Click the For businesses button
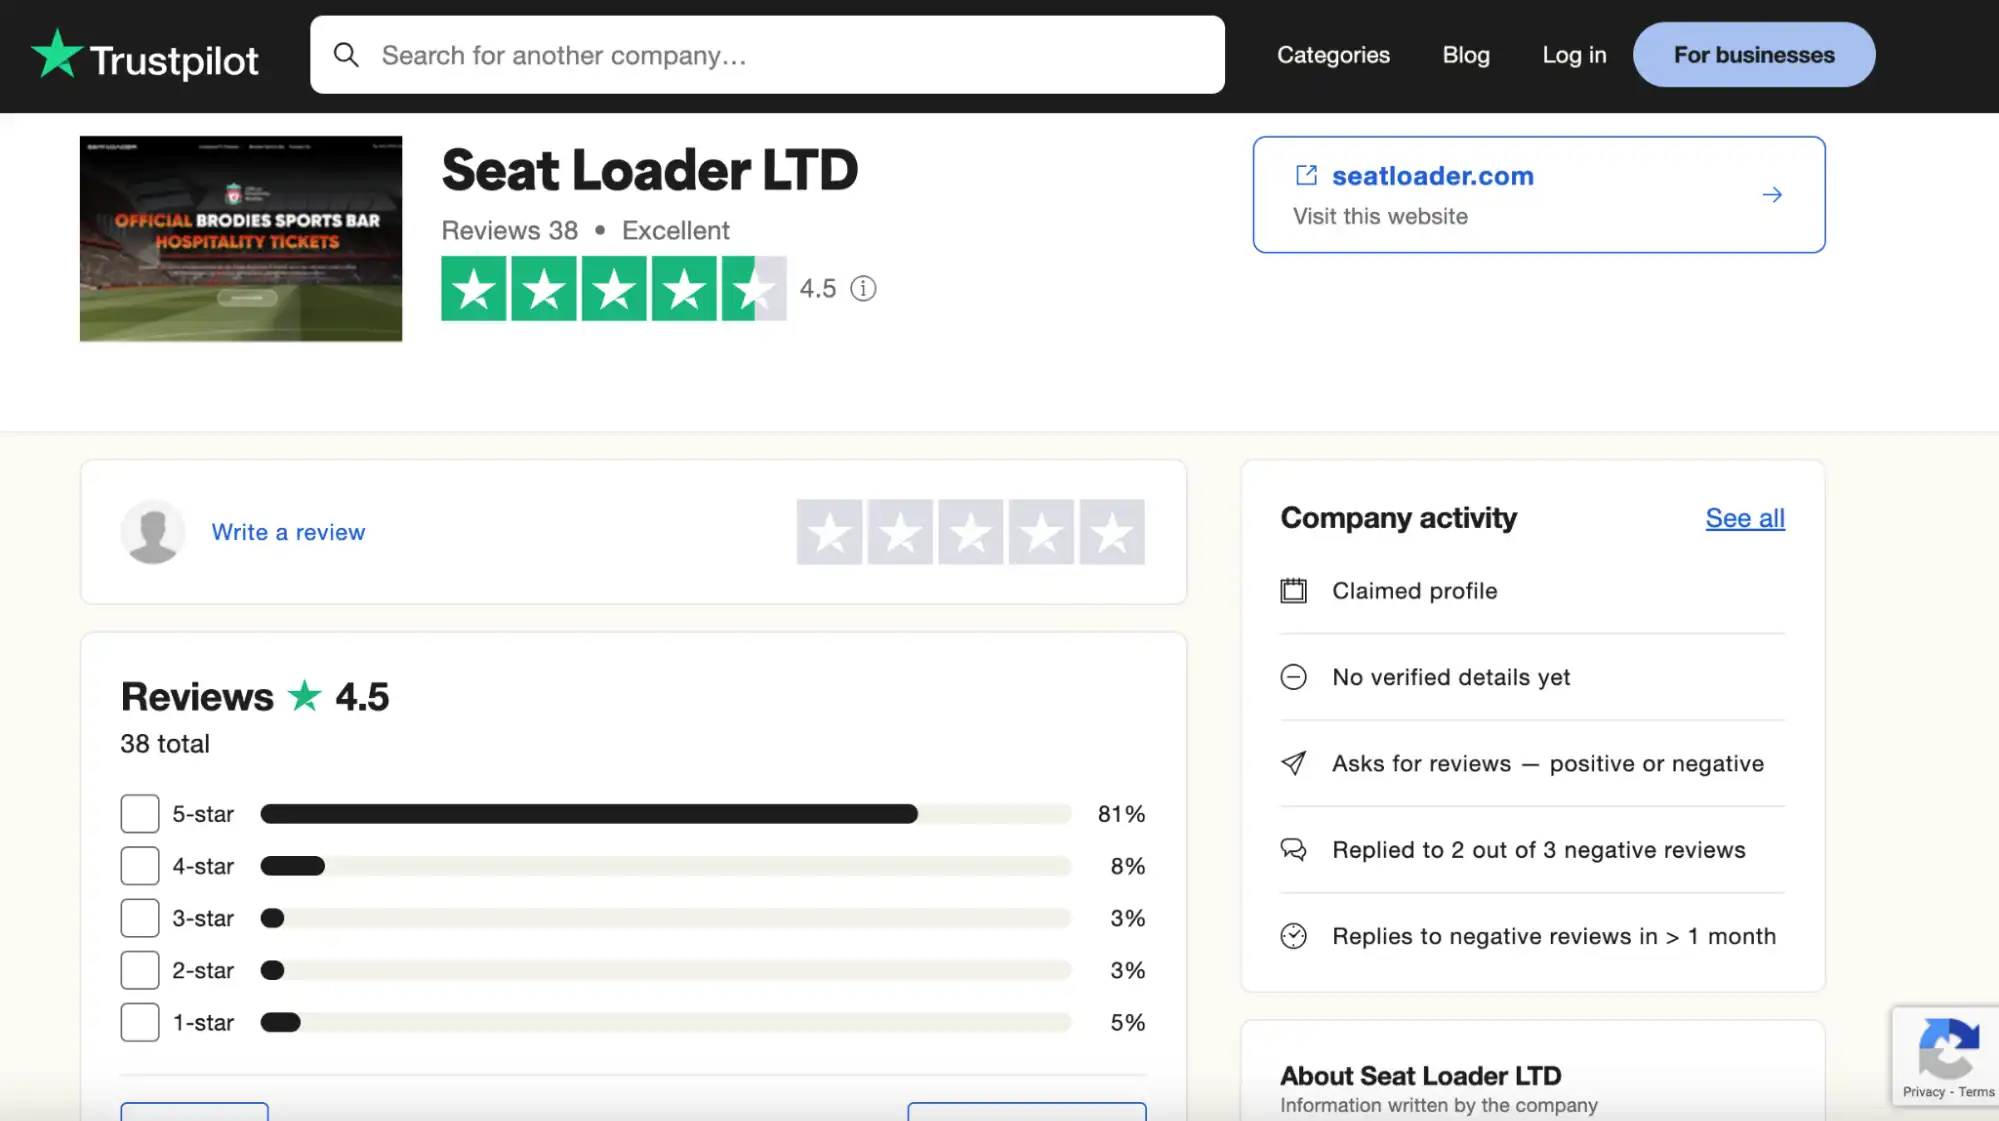This screenshot has height=1121, width=1999. tap(1753, 54)
